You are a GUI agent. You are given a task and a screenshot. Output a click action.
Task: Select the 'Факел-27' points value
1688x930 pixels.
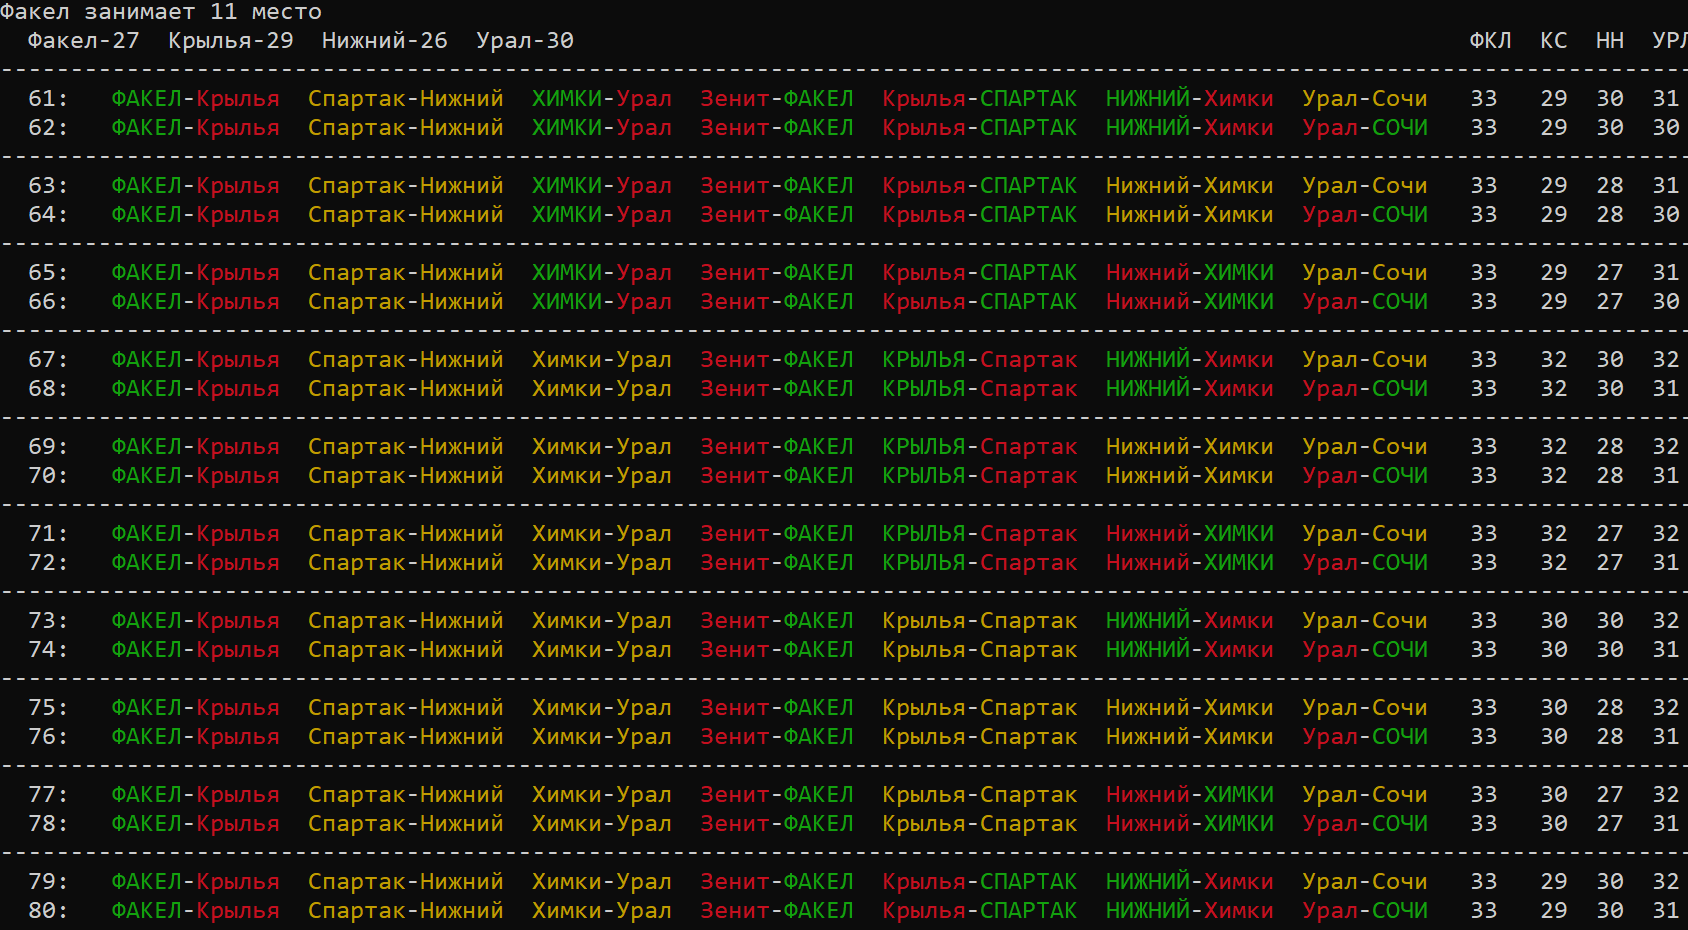84,41
